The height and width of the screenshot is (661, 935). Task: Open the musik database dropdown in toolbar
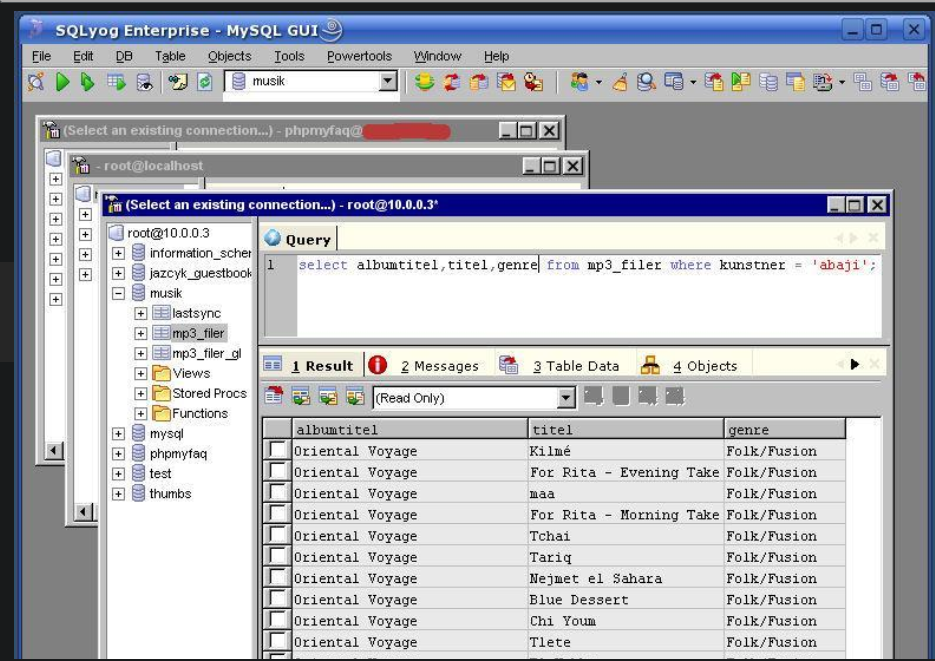point(388,81)
